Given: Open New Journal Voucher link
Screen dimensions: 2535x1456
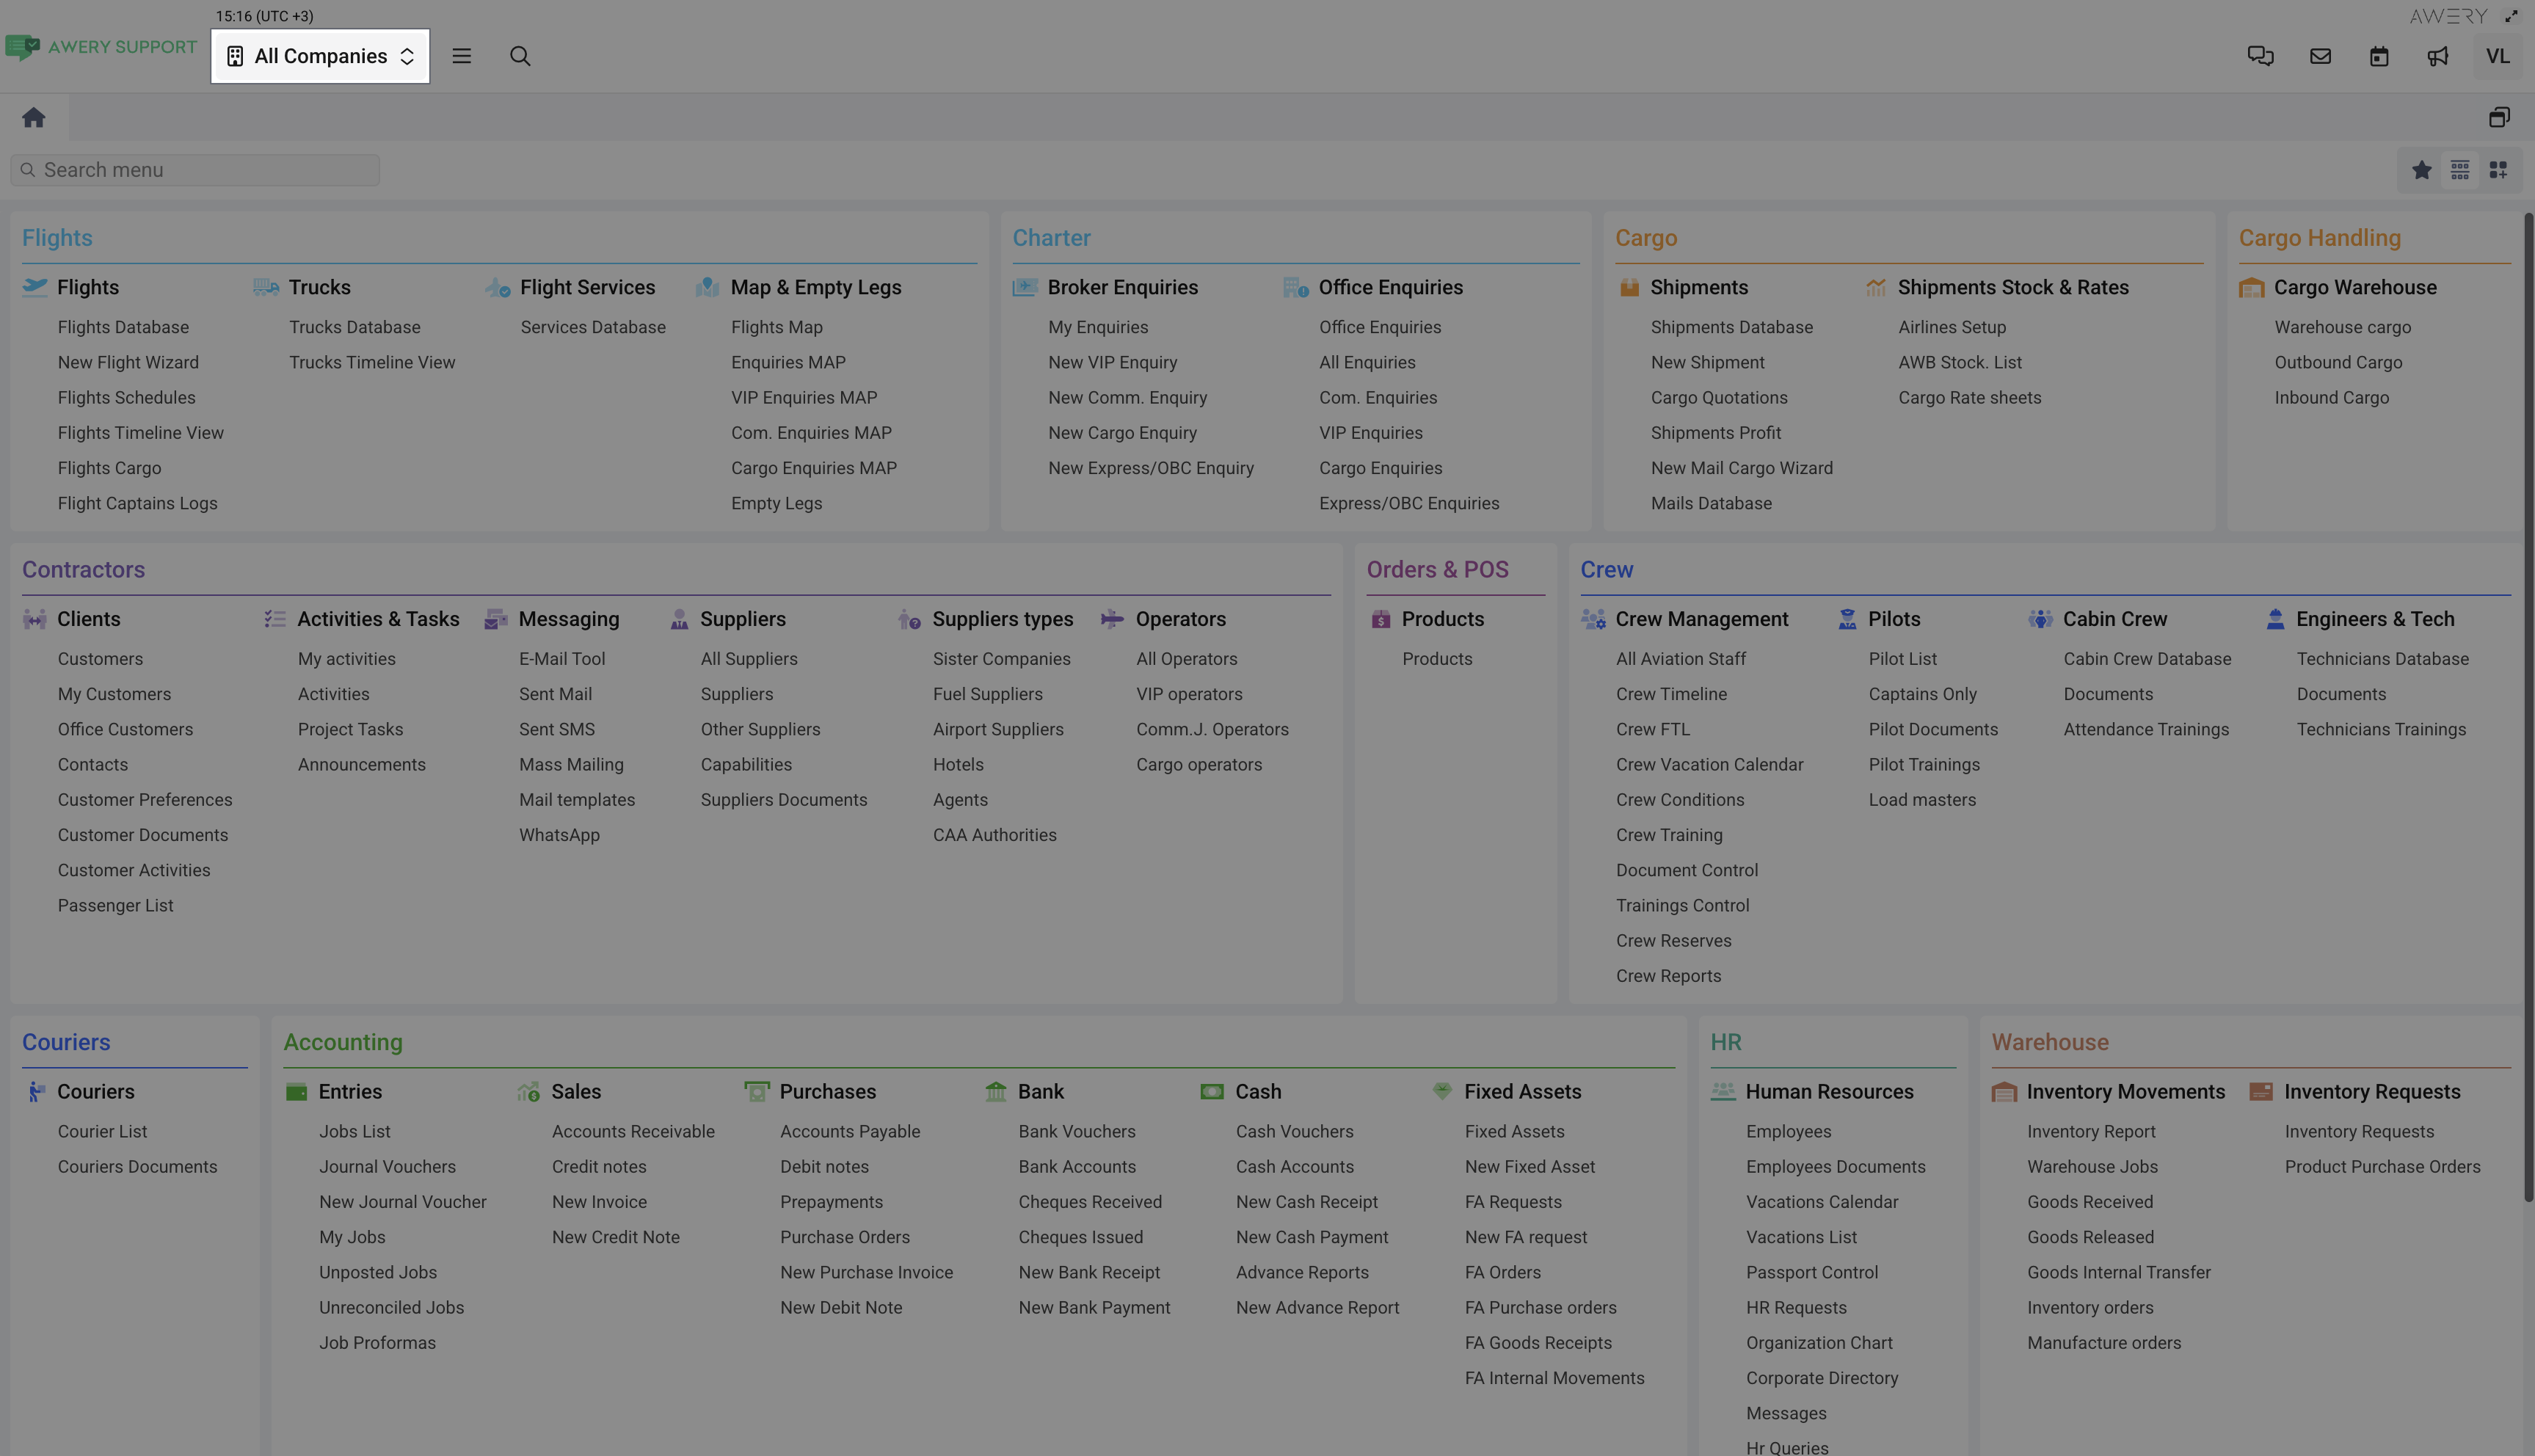Looking at the screenshot, I should pos(402,1202).
